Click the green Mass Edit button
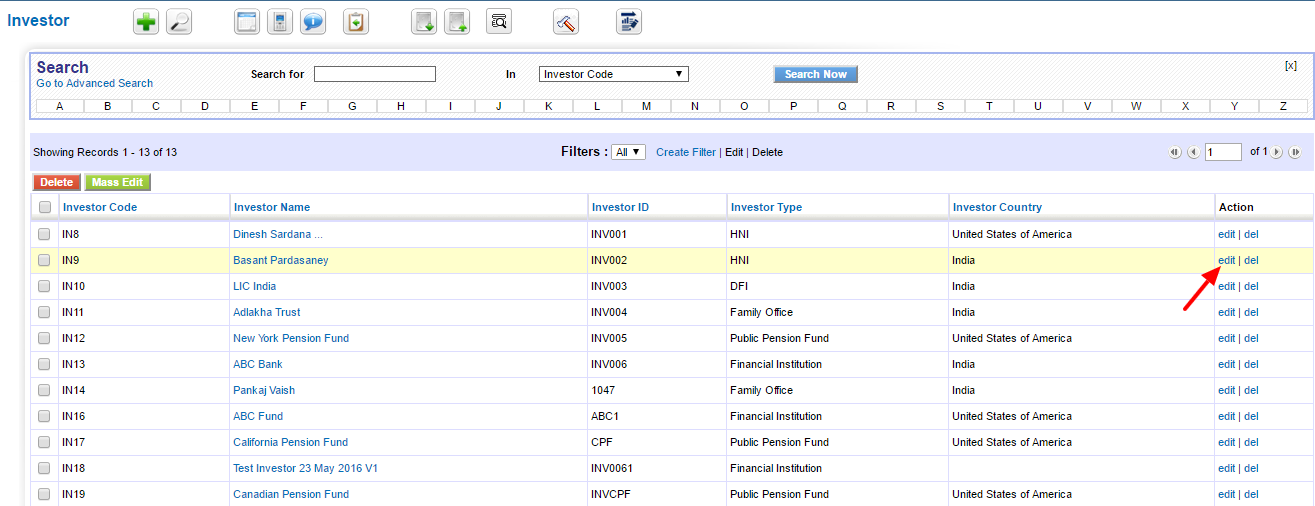 118,182
